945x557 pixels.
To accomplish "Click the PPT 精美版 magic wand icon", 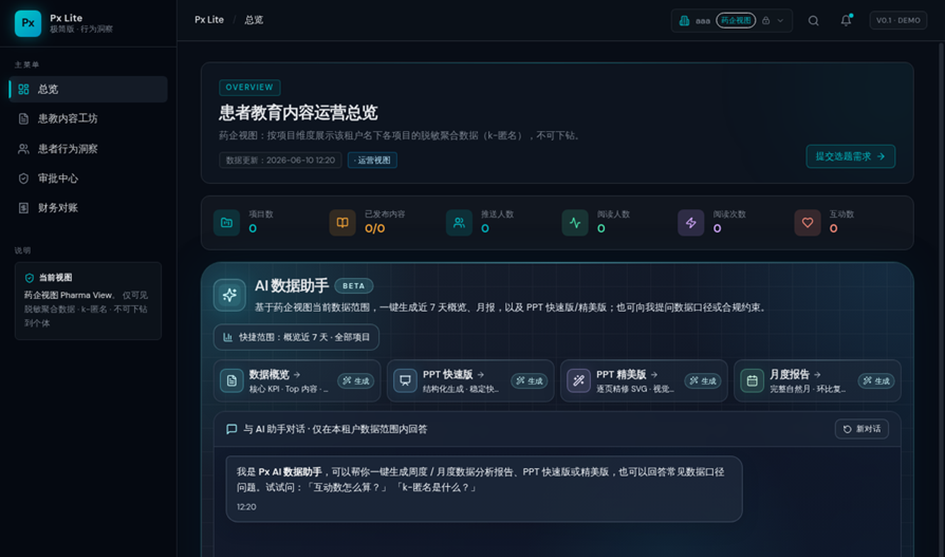I will tap(579, 381).
